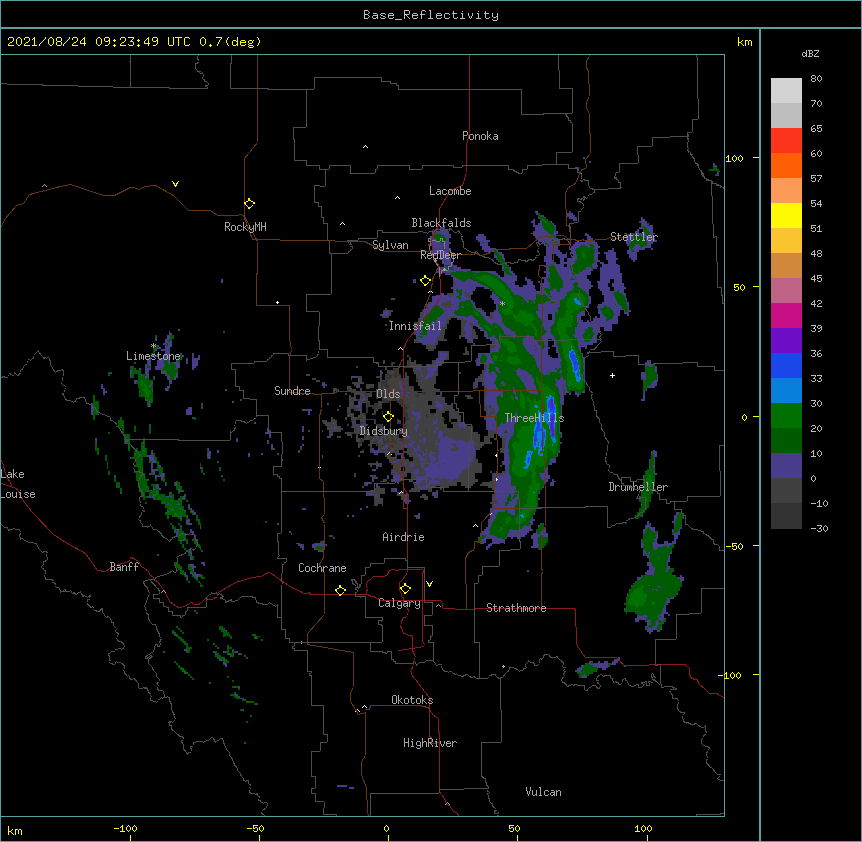Screen dimensions: 862x842
Task: Click the Airdrie city label
Action: [403, 537]
